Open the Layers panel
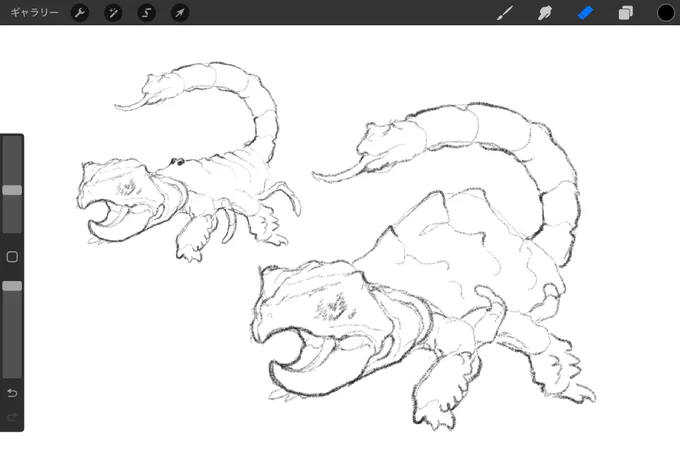This screenshot has height=472, width=680. 625,13
